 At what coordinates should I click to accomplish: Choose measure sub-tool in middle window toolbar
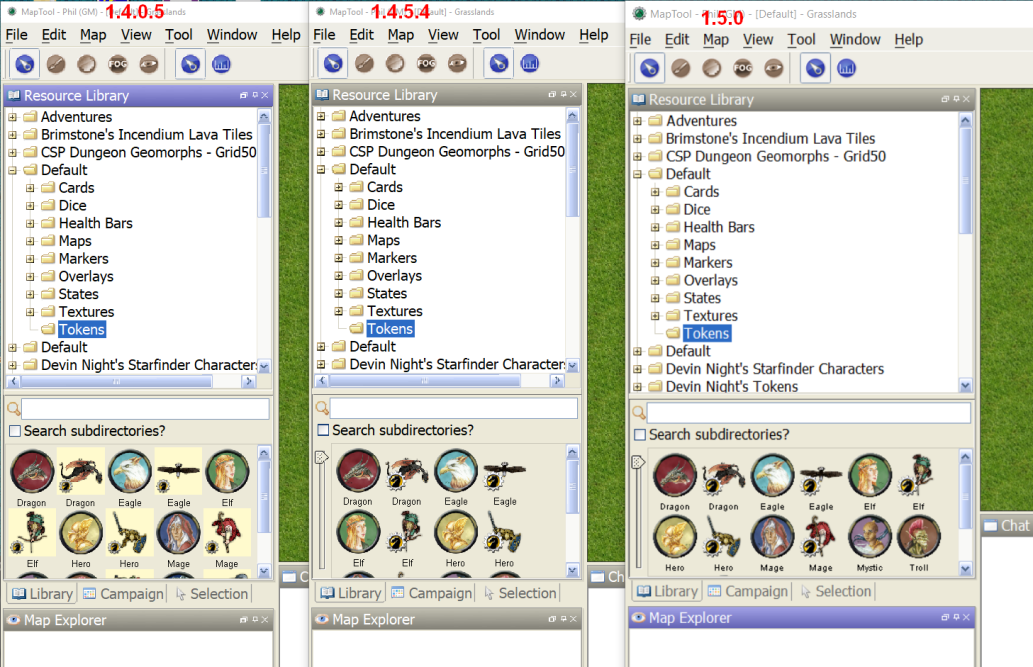tap(530, 64)
